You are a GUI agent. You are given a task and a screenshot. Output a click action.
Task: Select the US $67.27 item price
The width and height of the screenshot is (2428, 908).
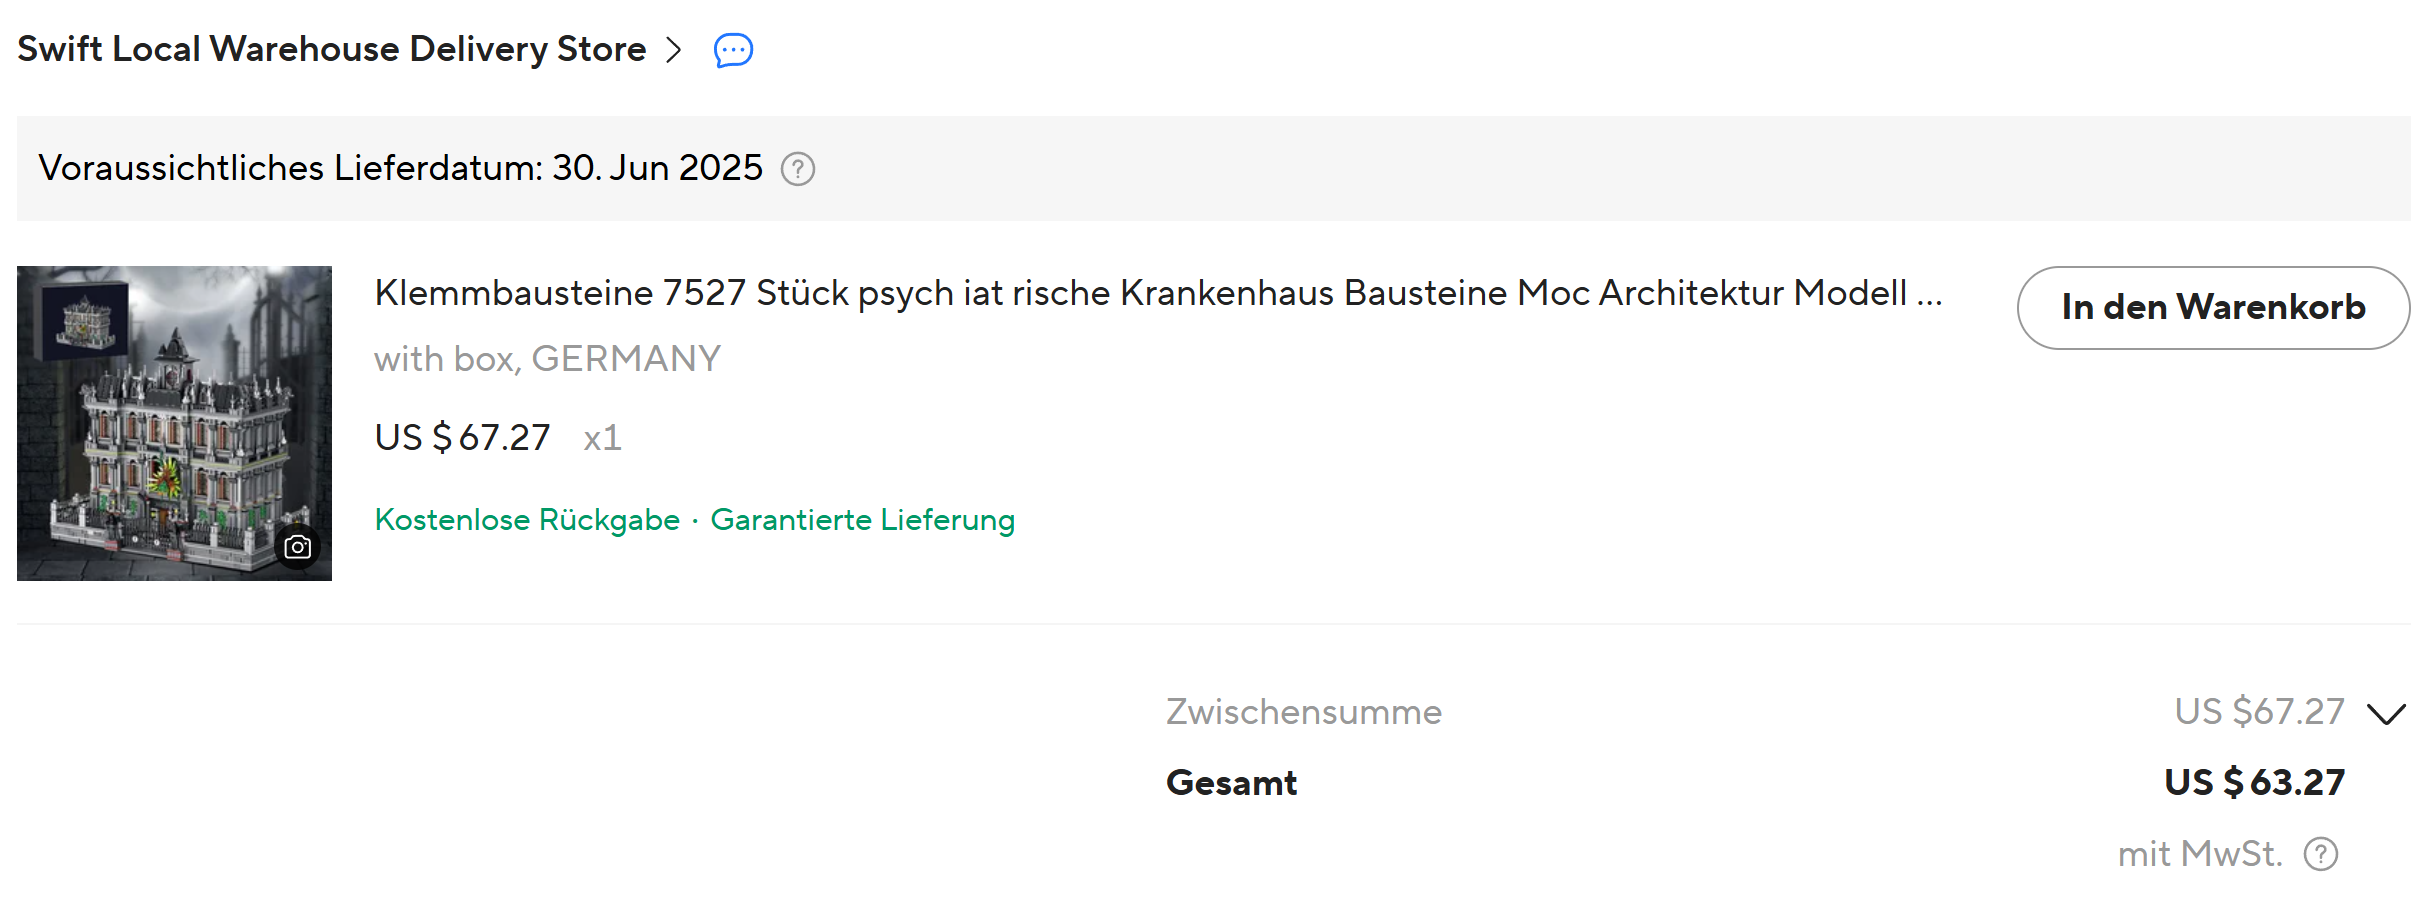tap(462, 438)
